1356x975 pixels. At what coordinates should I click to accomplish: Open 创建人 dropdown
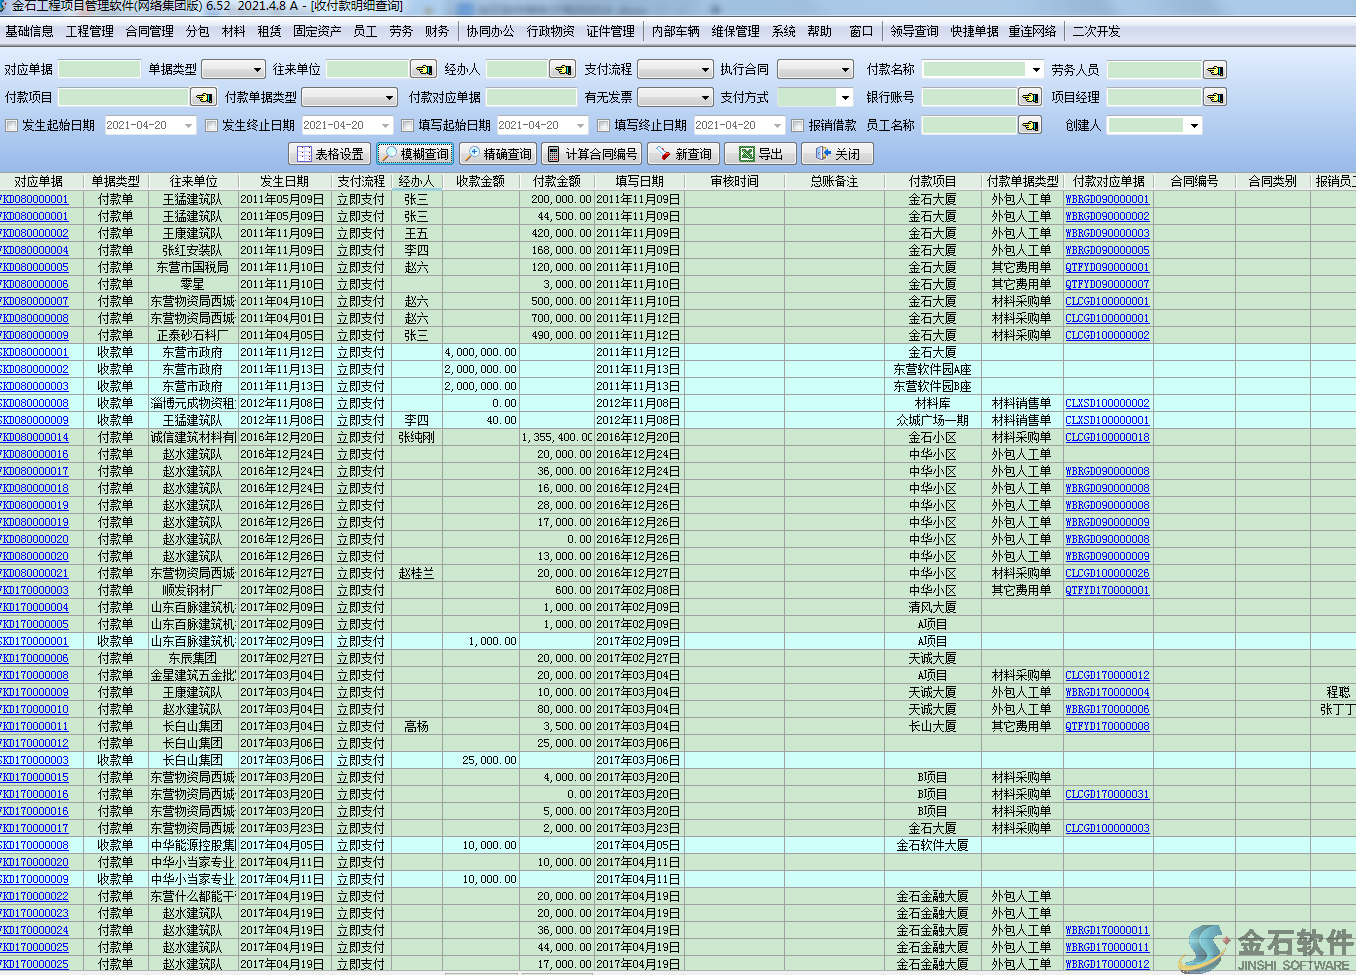(x=1193, y=125)
